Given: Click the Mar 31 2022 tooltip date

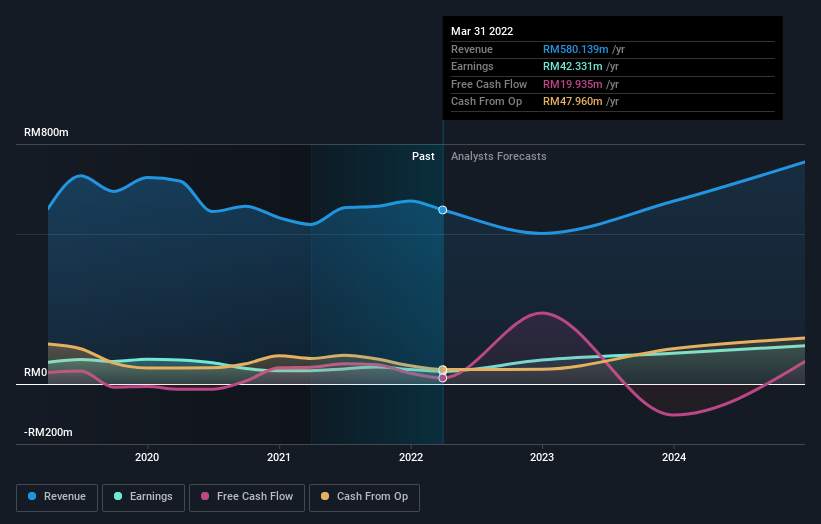Looking at the screenshot, I should (482, 31).
